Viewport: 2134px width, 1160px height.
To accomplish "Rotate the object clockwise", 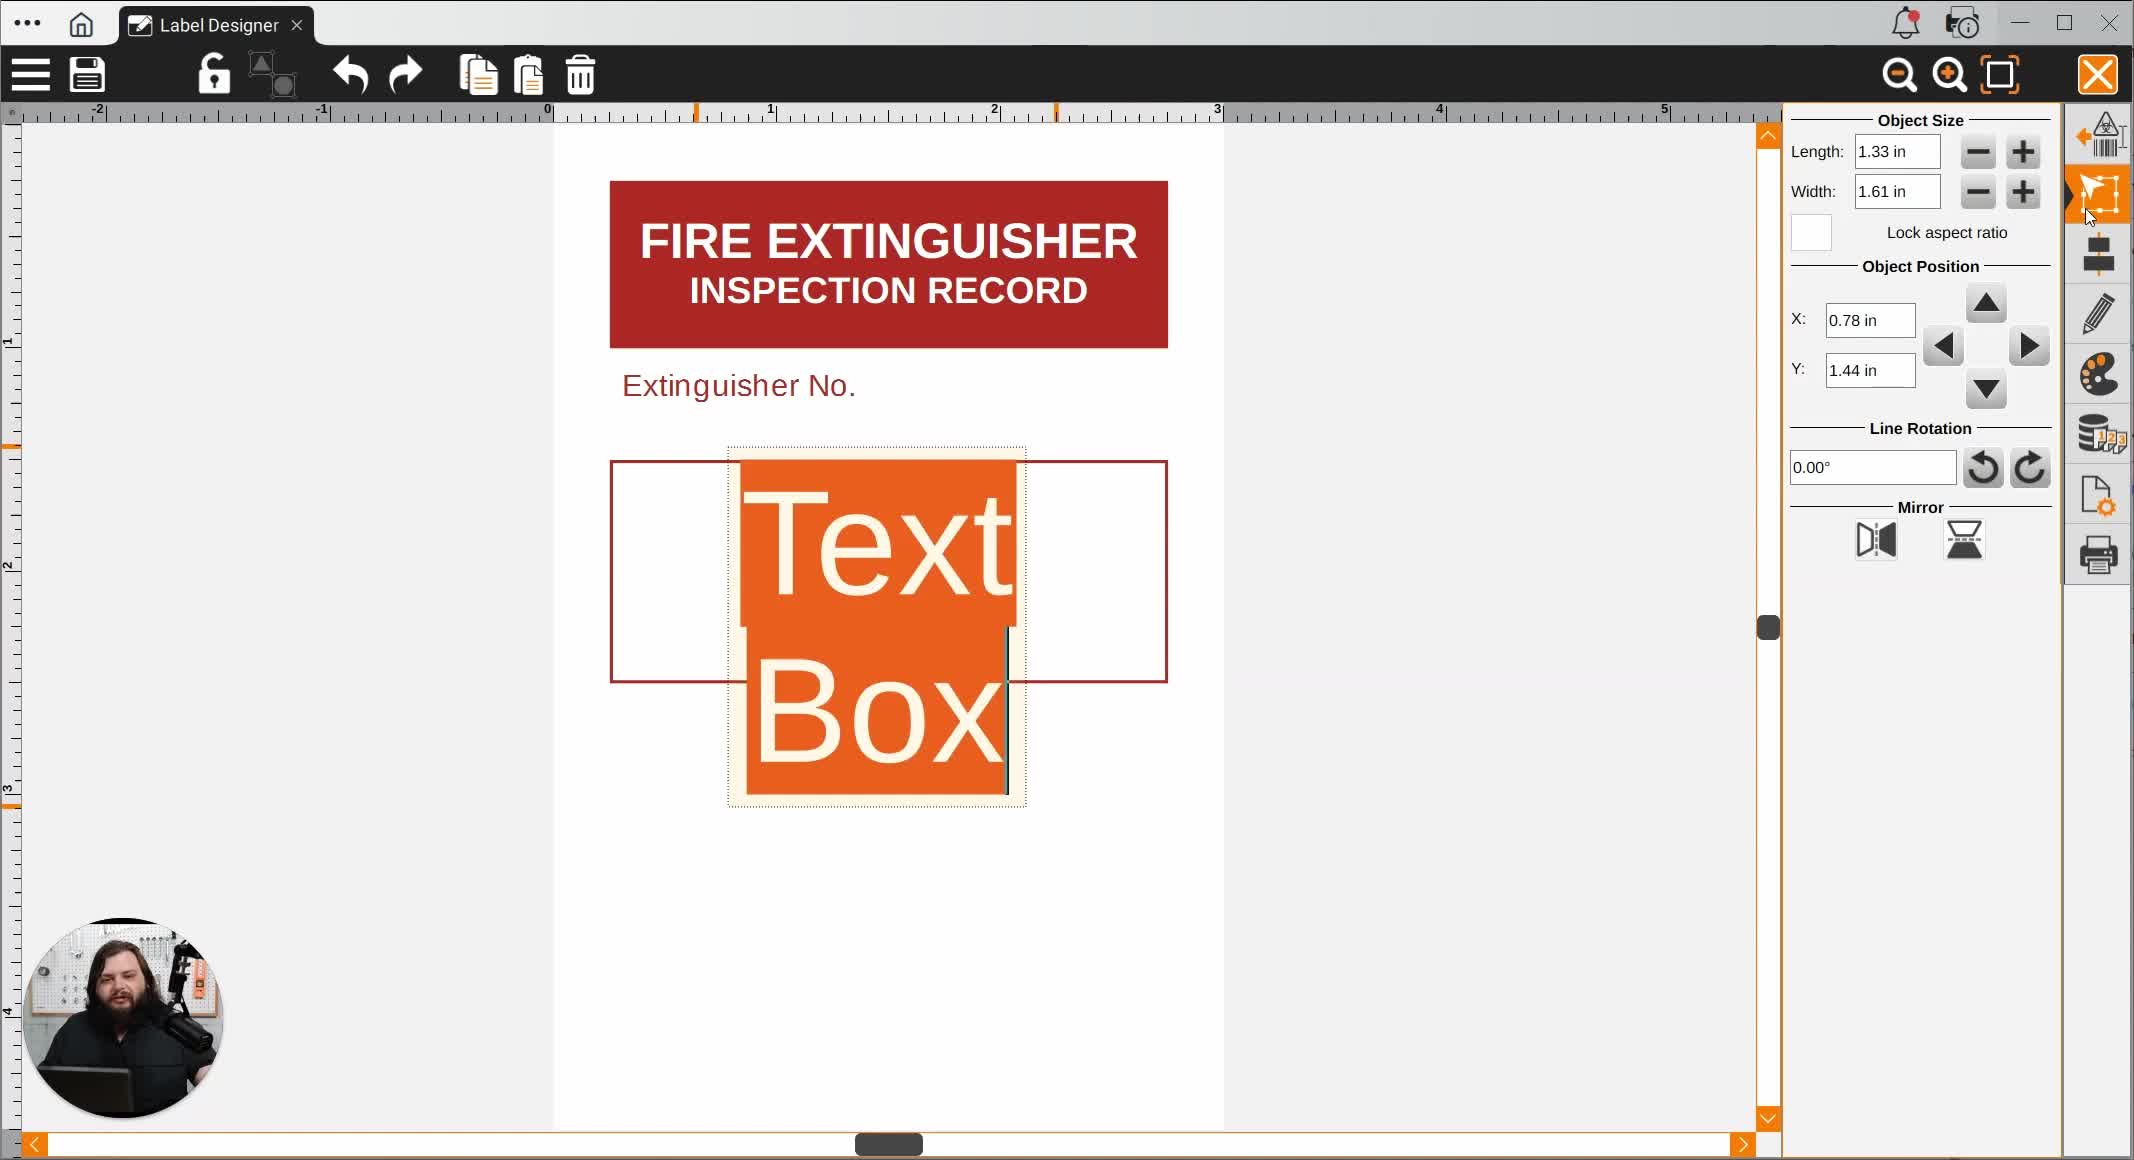I will [x=2030, y=468].
